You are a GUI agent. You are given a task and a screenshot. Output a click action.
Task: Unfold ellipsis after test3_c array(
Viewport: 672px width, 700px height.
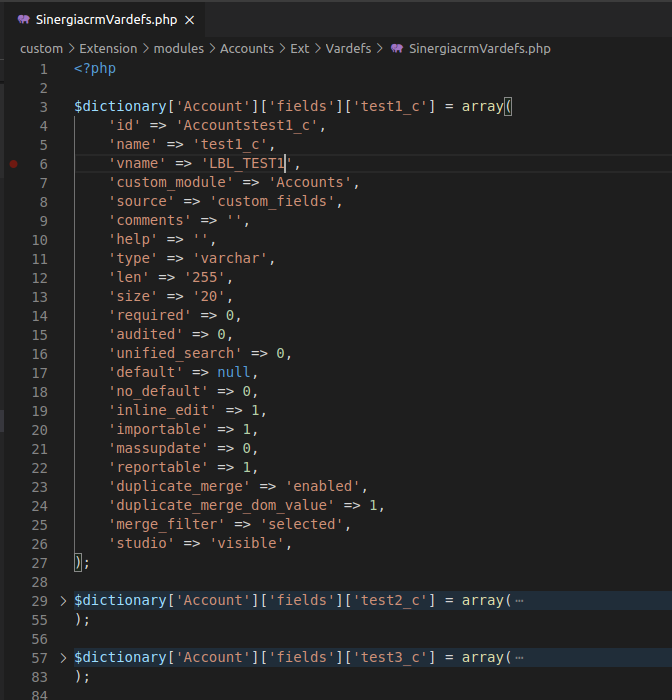pyautogui.click(x=519, y=658)
